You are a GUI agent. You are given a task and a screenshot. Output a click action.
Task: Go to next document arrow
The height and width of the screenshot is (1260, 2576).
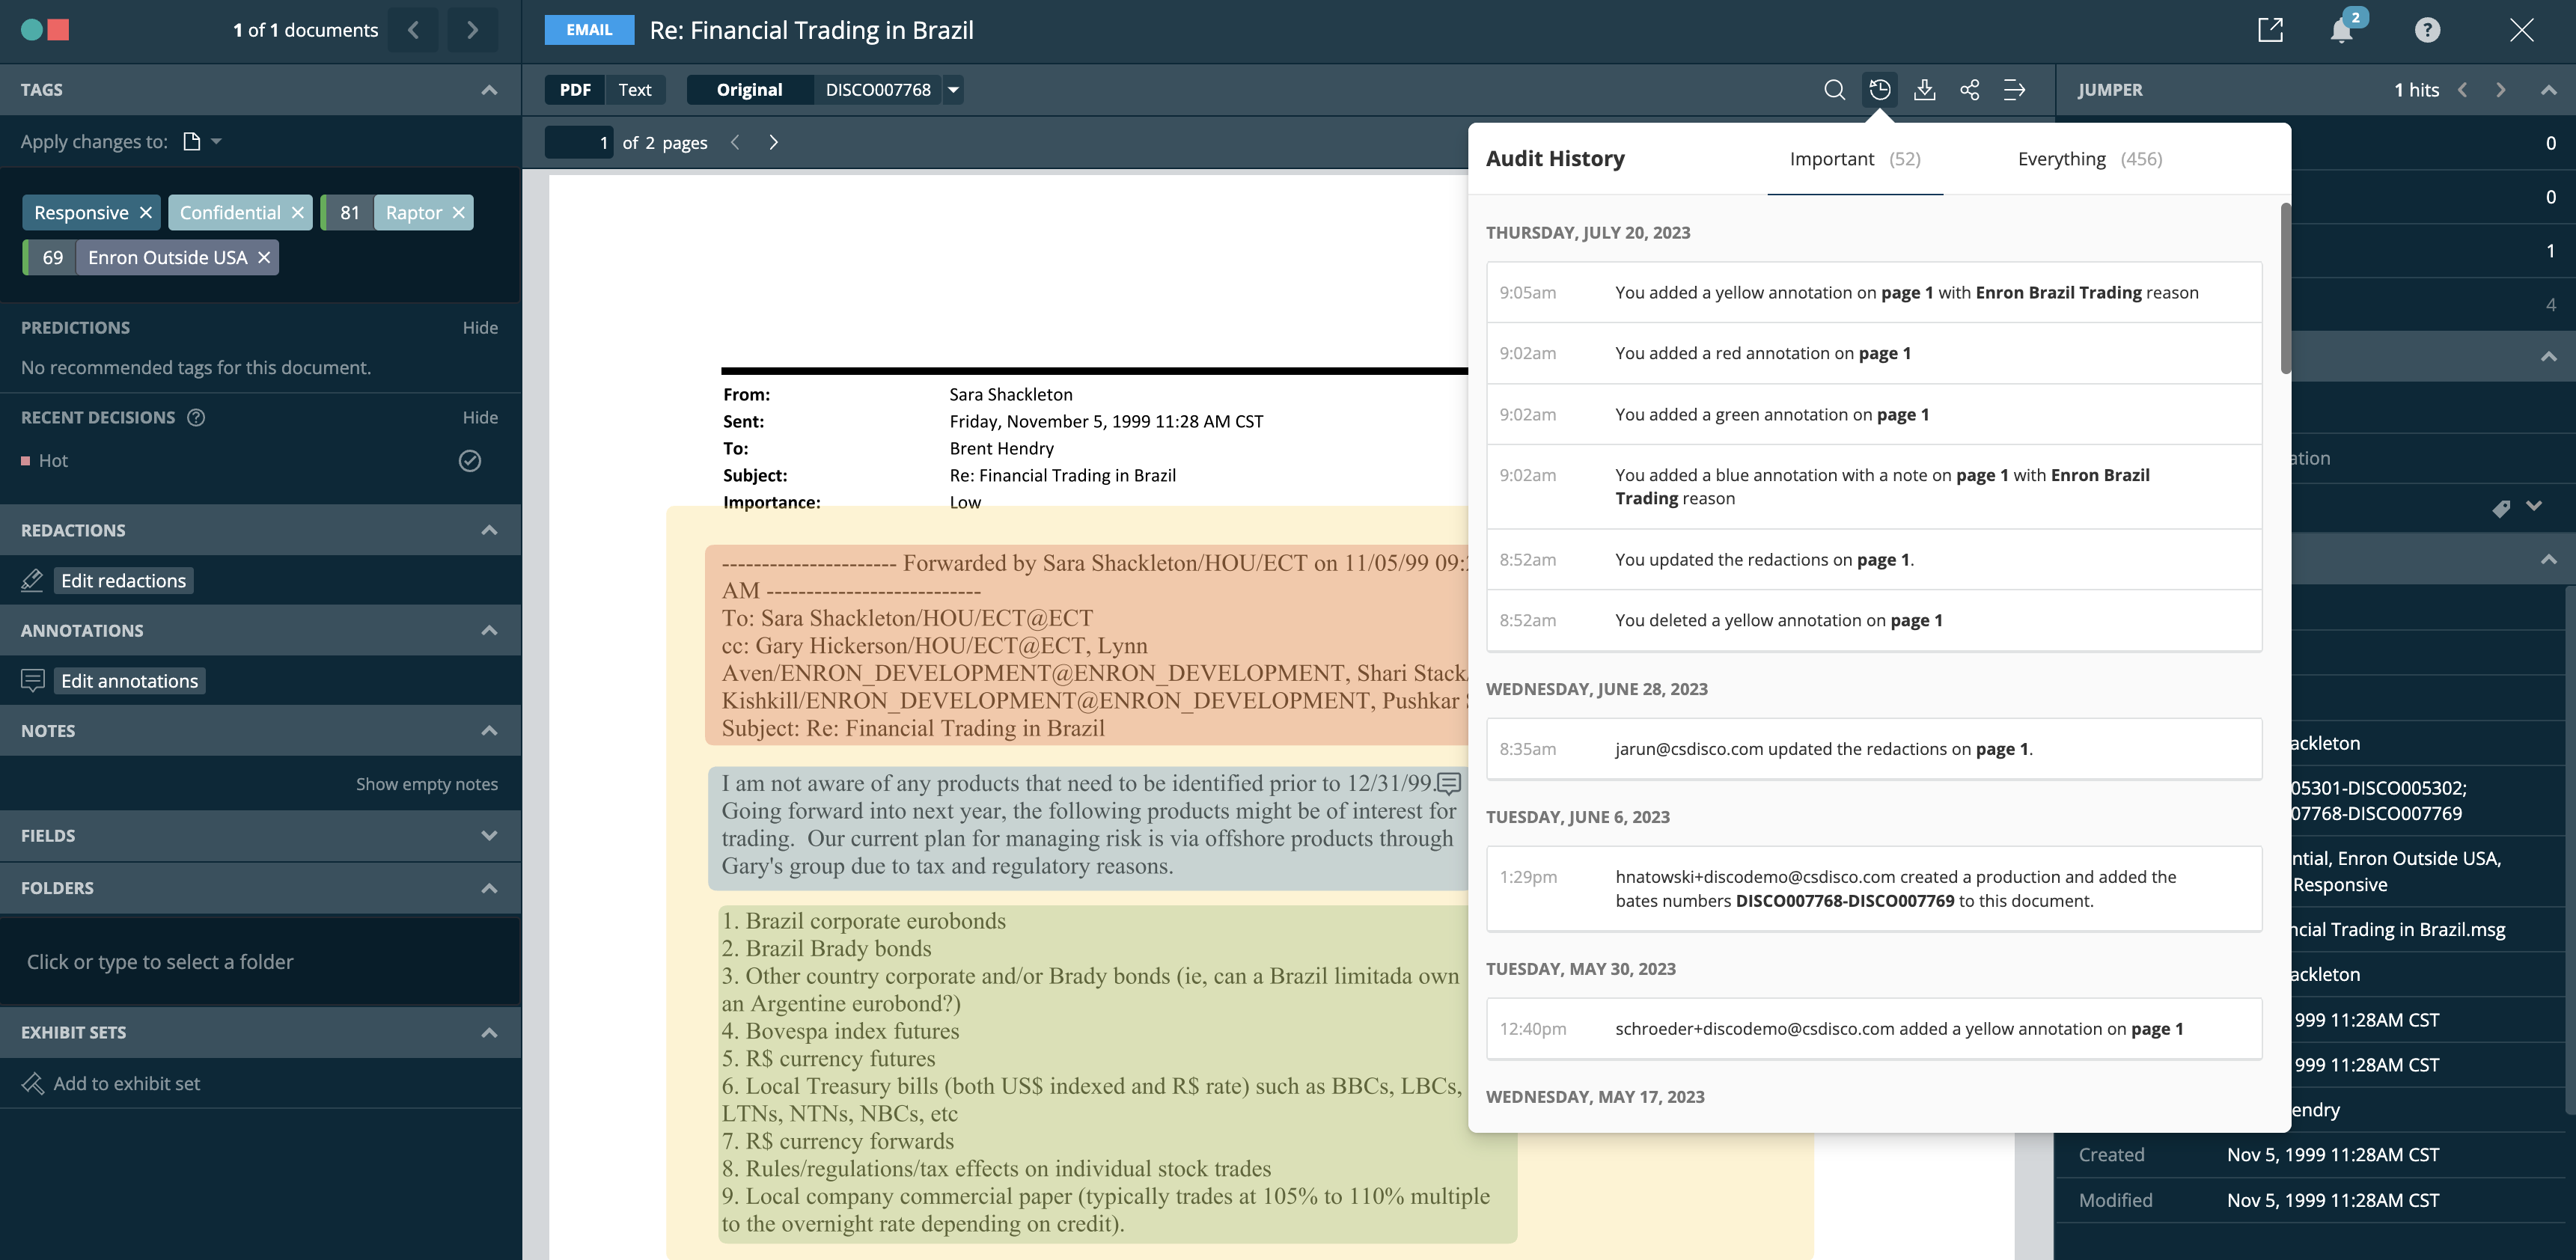(x=472, y=30)
